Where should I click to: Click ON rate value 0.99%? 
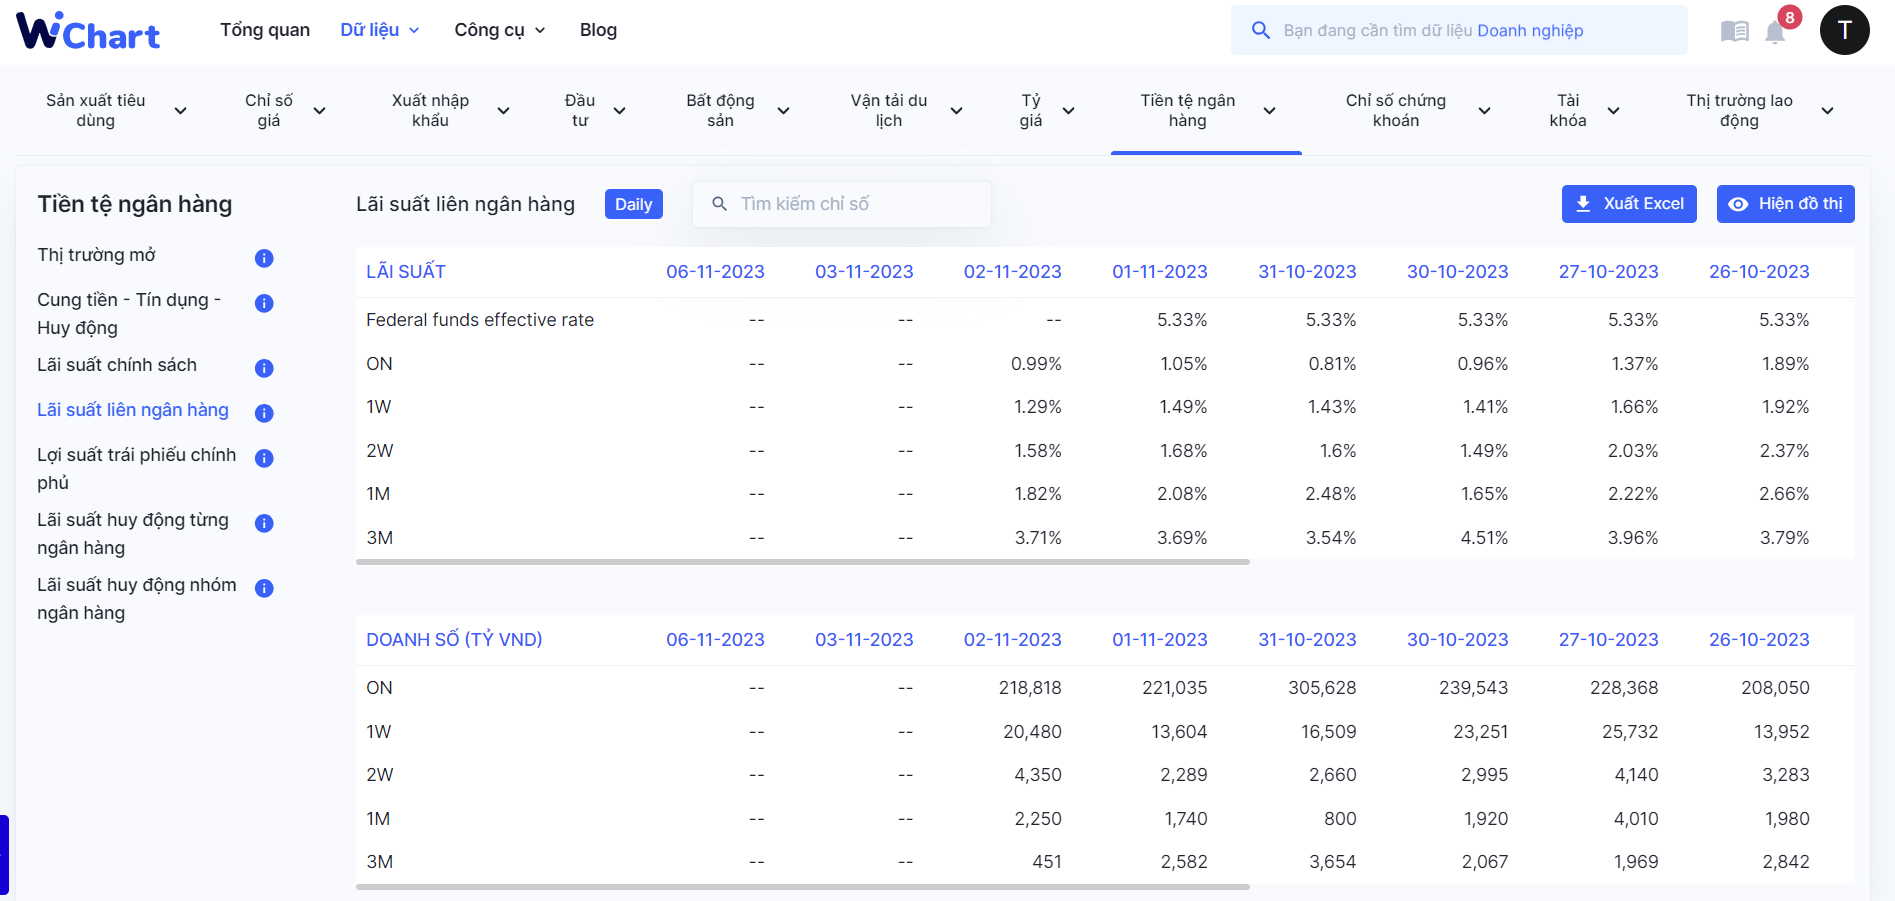(x=1036, y=364)
